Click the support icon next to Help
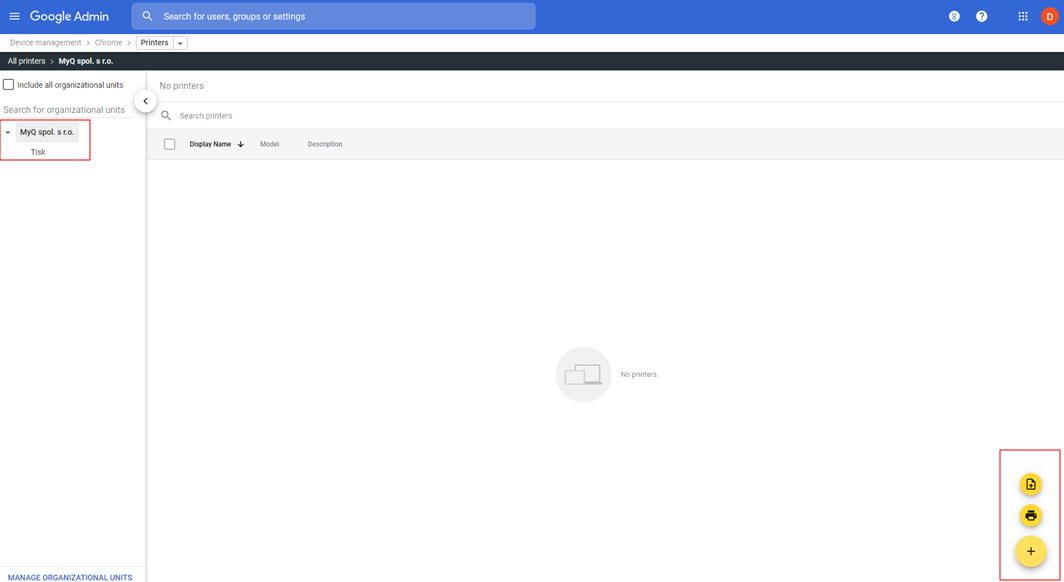This screenshot has width=1064, height=582. click(953, 16)
